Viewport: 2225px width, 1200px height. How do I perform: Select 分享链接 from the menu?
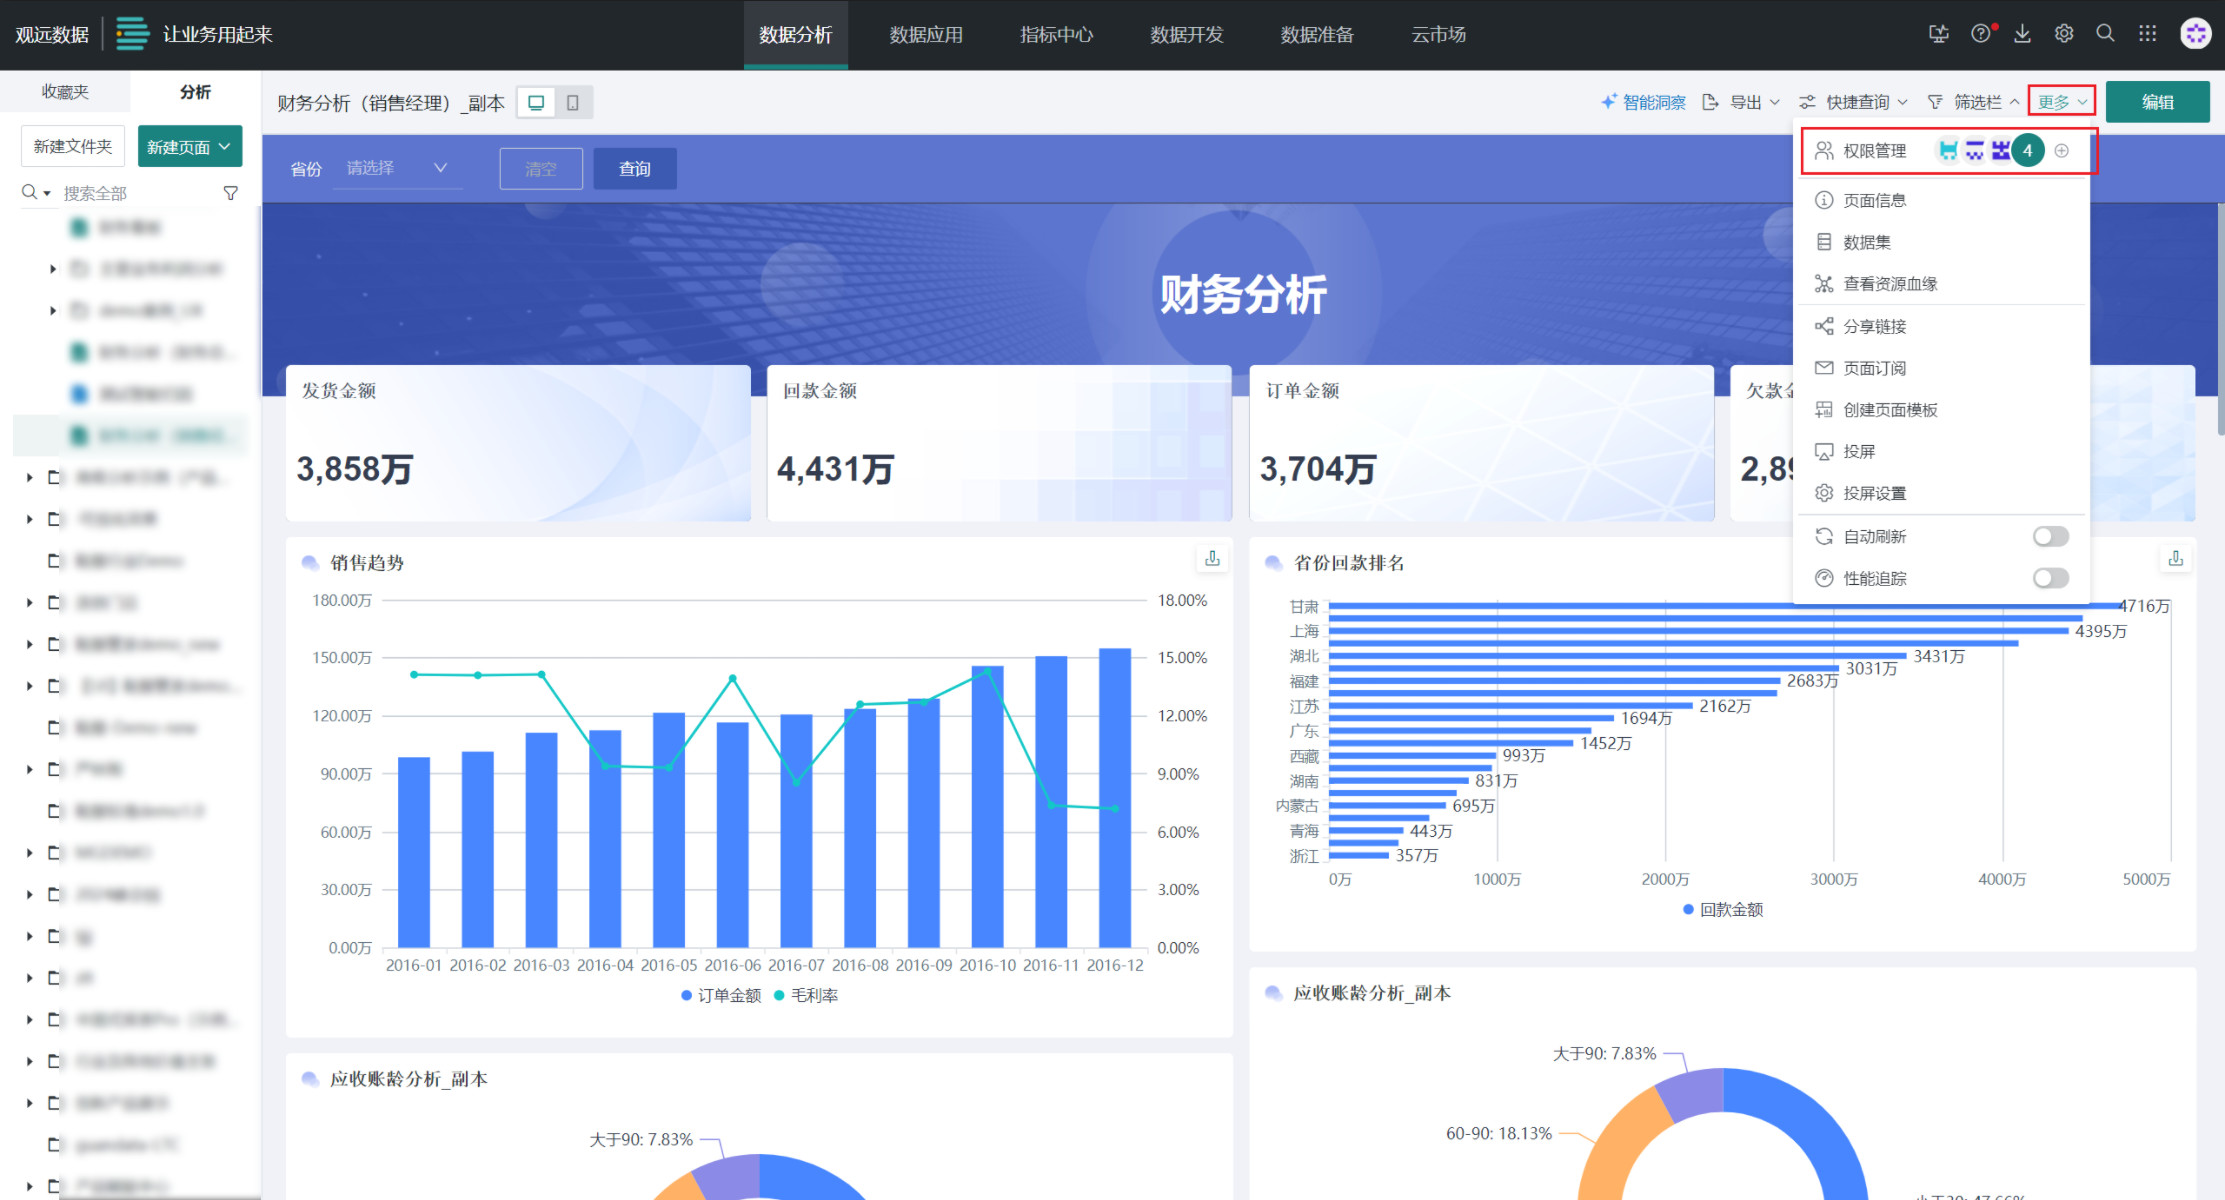(1874, 327)
